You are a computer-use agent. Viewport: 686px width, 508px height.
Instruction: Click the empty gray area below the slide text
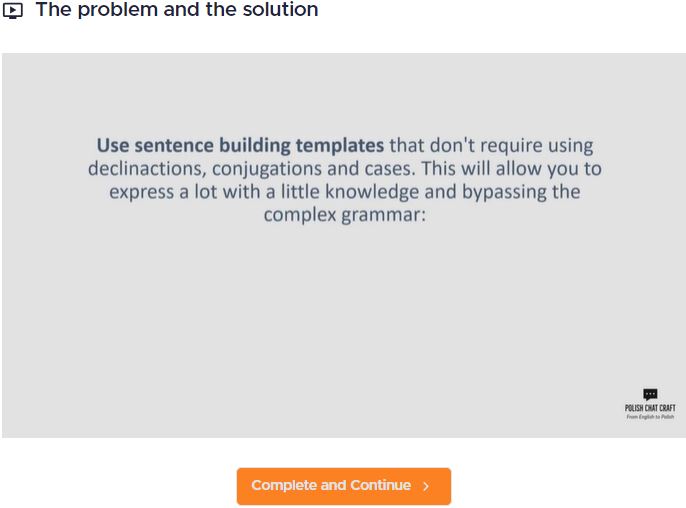tap(344, 319)
